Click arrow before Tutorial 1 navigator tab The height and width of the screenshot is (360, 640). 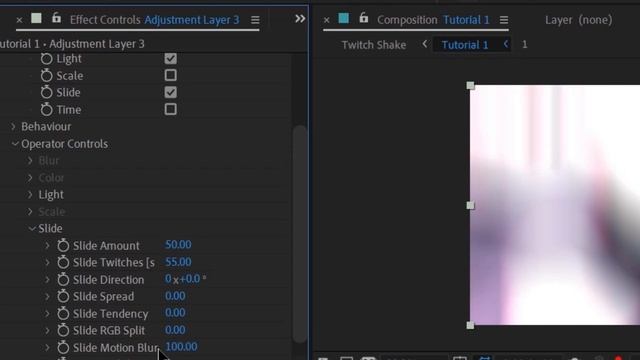(425, 44)
